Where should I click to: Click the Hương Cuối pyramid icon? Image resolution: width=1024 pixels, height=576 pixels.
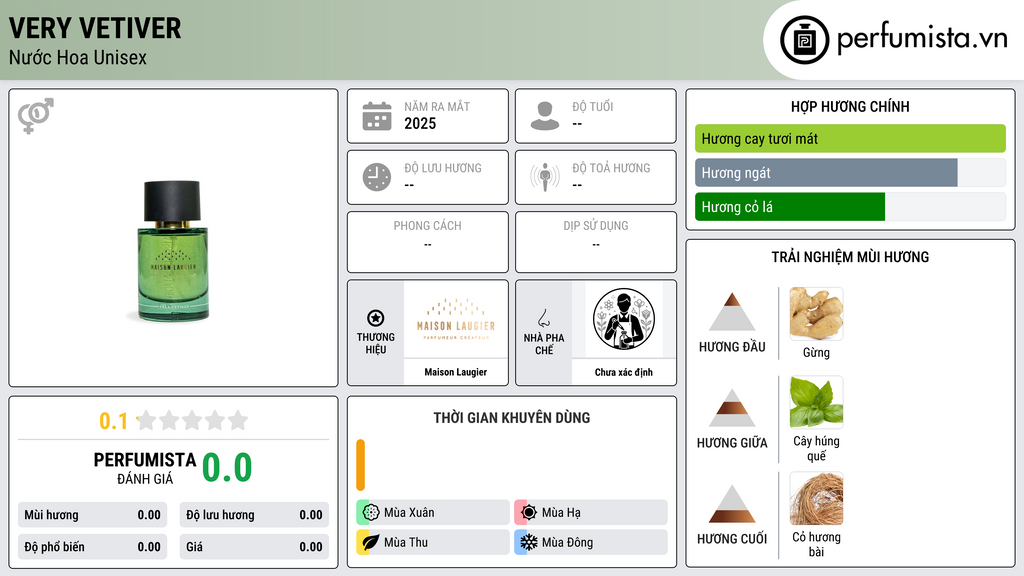pos(732,504)
